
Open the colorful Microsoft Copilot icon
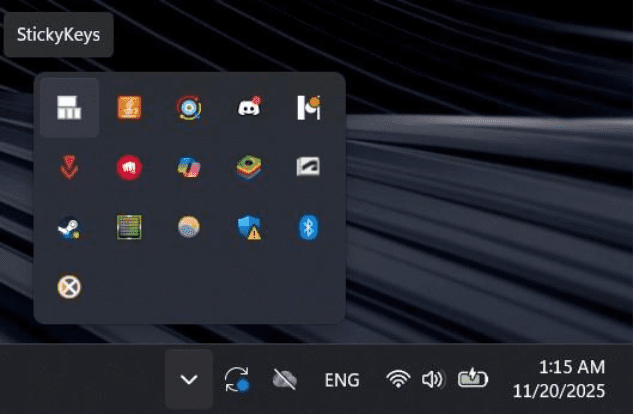(189, 167)
